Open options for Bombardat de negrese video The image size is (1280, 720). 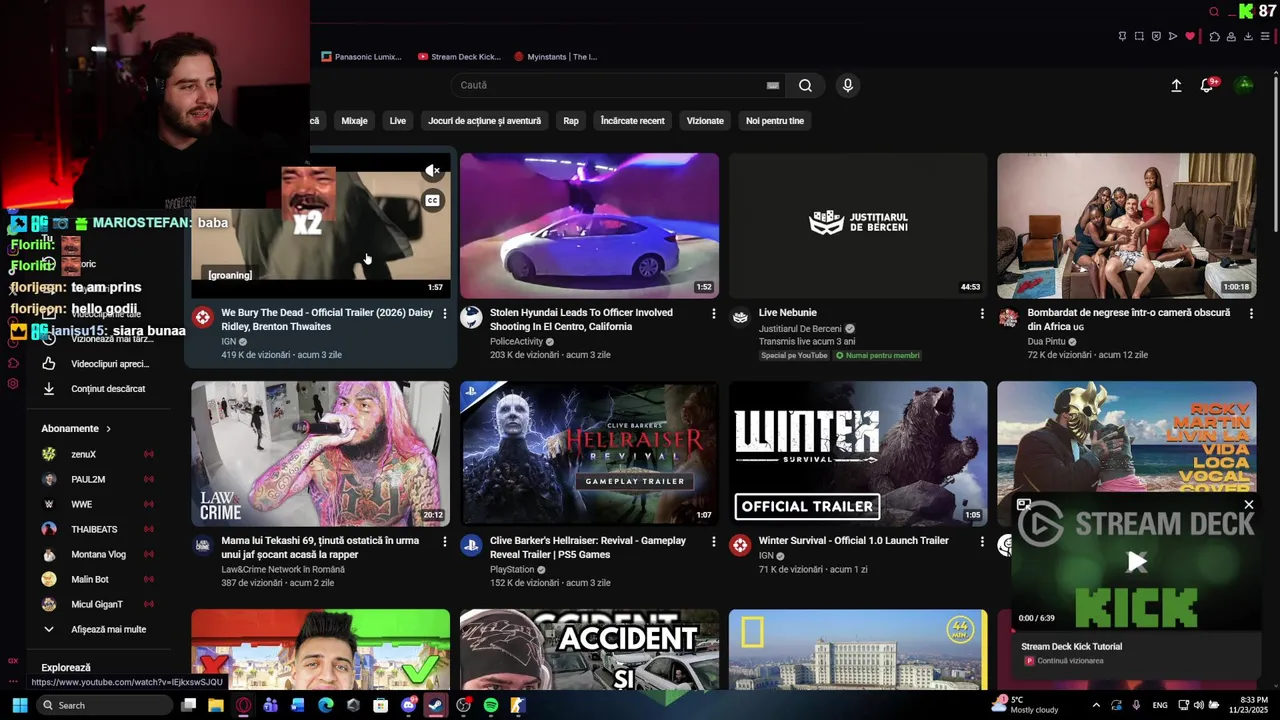coord(1250,313)
